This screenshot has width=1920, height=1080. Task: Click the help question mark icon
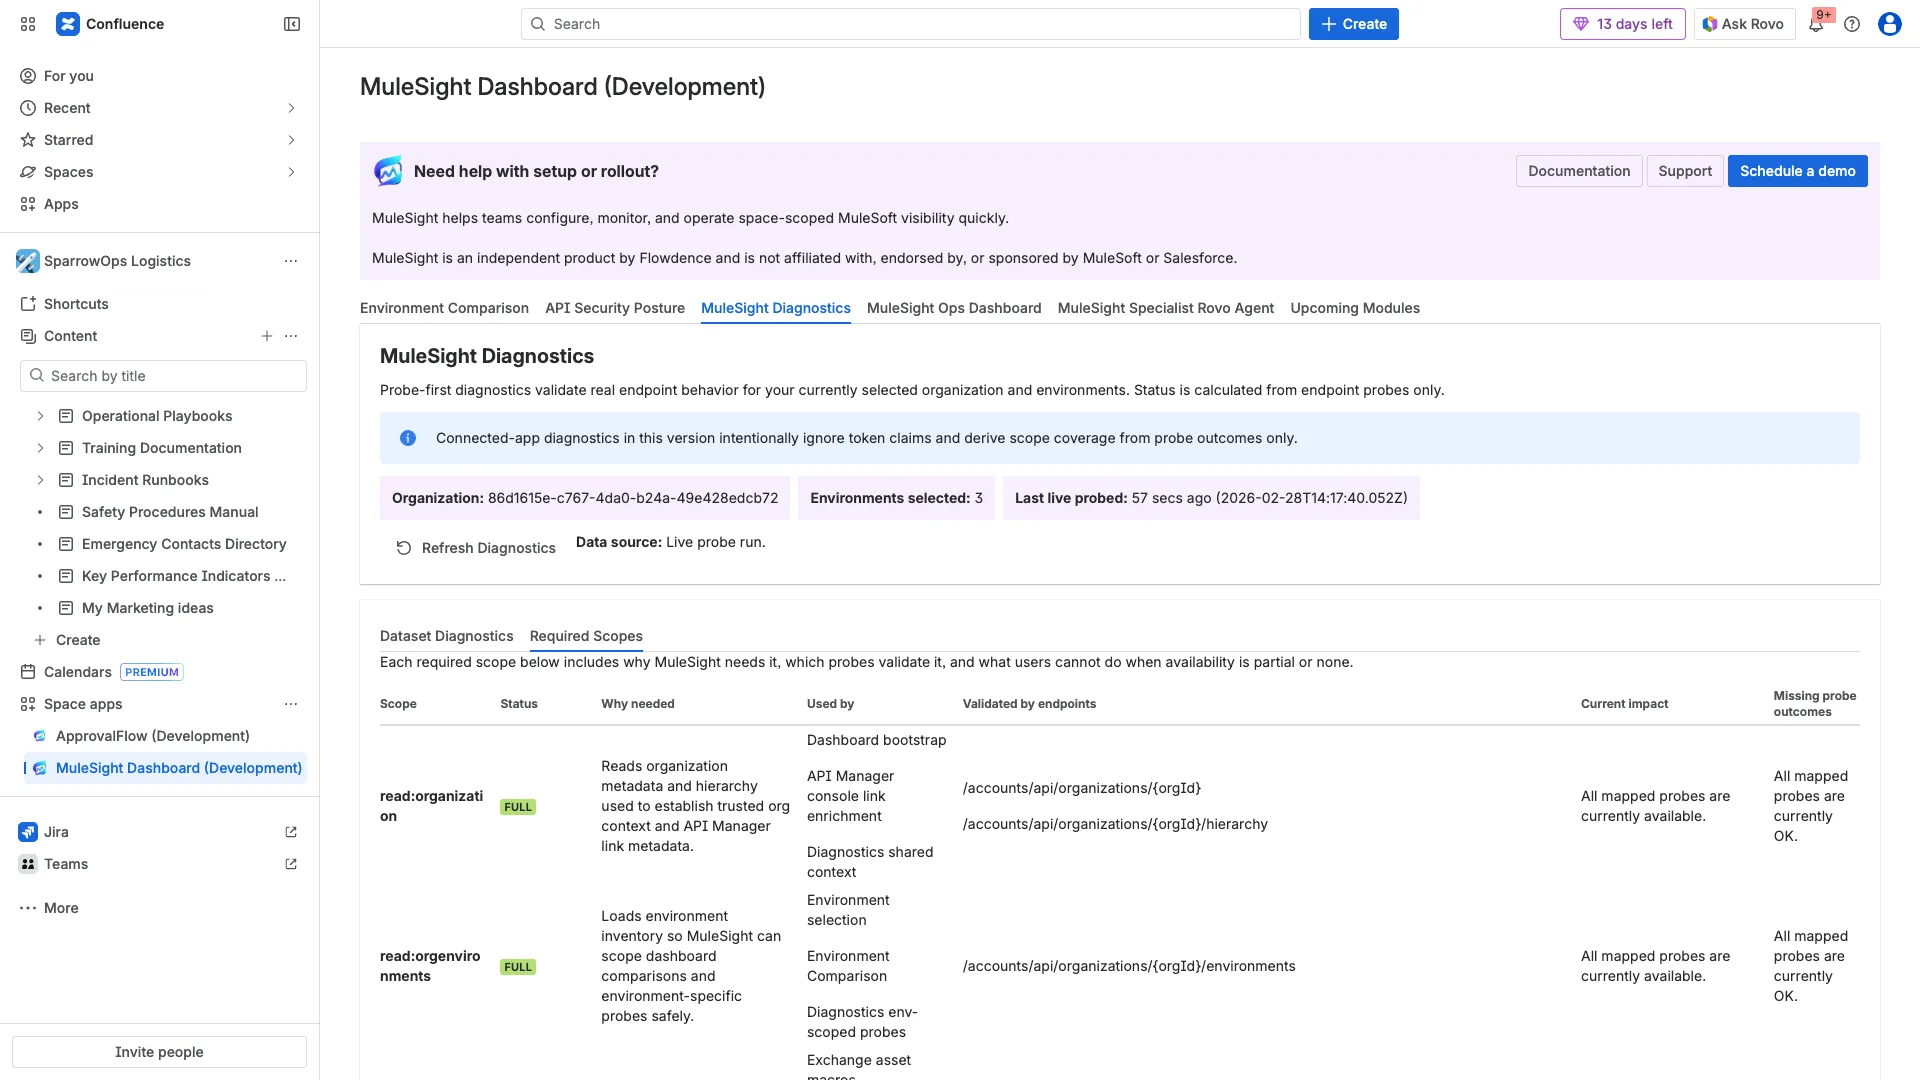[1852, 24]
